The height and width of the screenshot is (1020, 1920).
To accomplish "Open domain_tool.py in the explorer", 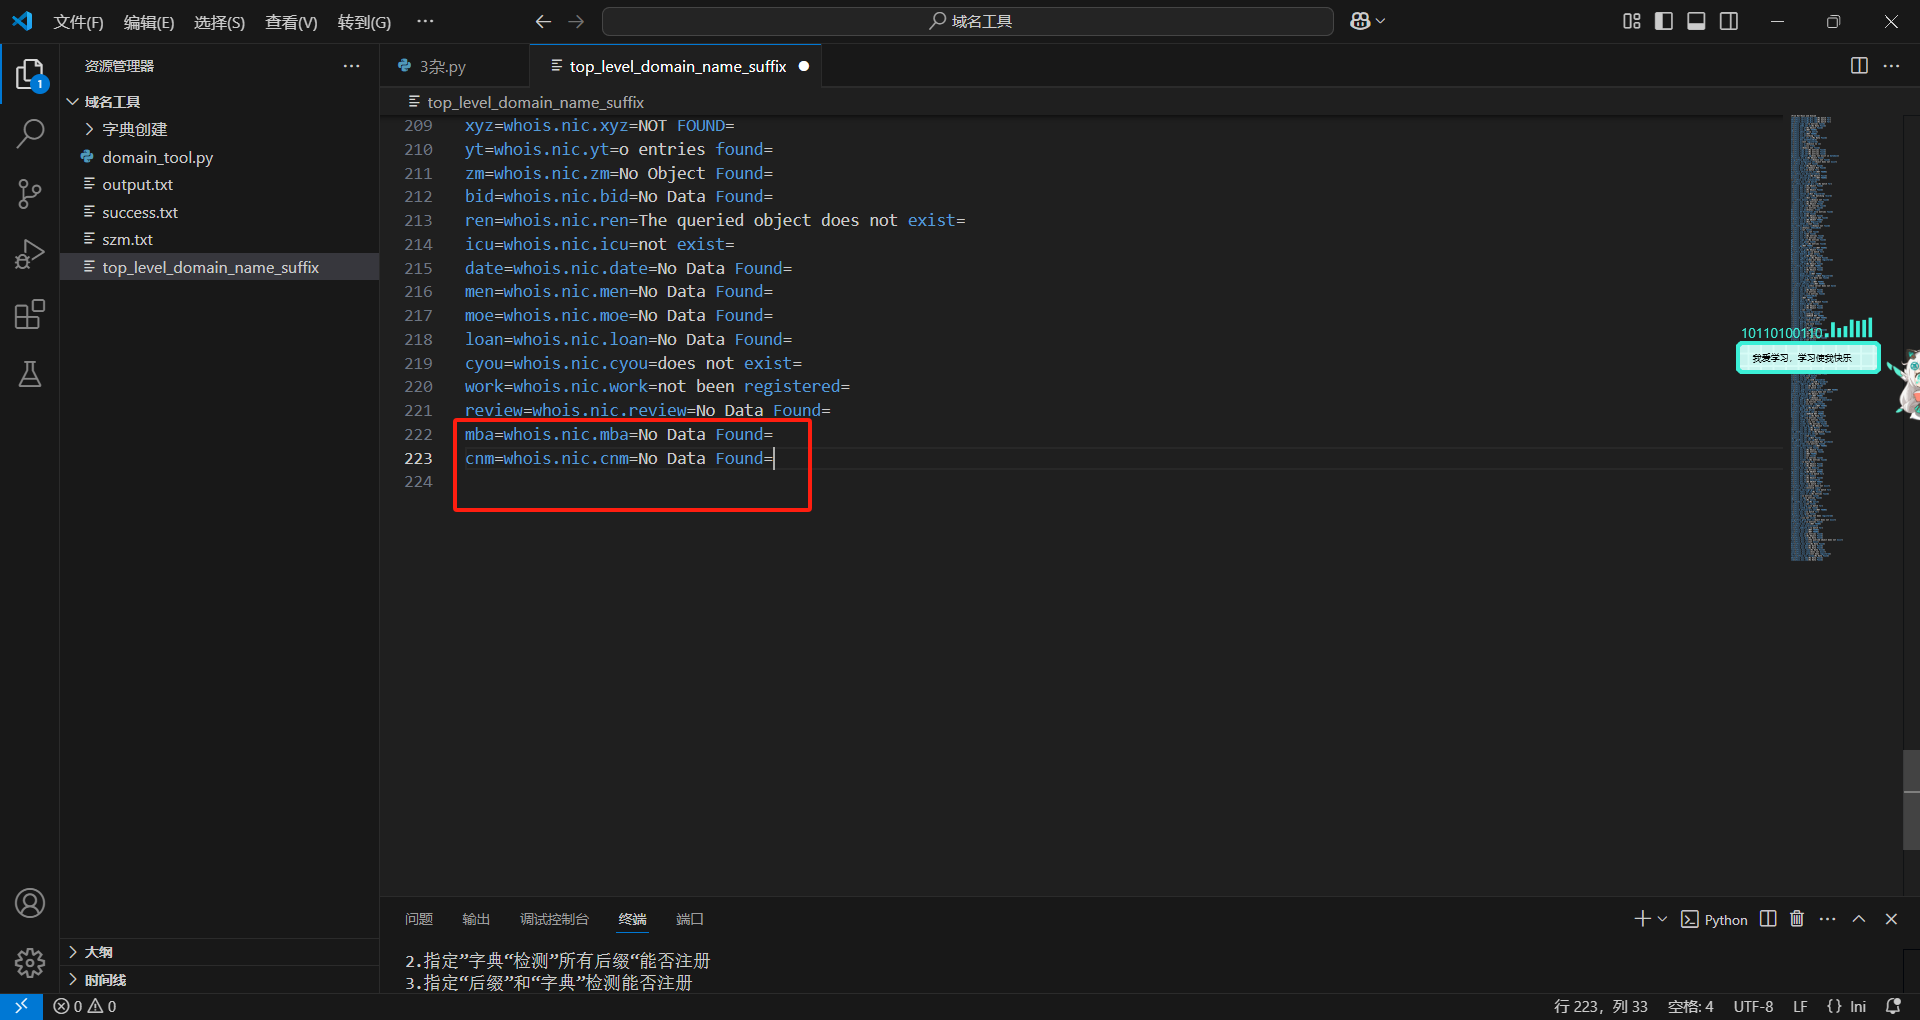I will pyautogui.click(x=157, y=157).
